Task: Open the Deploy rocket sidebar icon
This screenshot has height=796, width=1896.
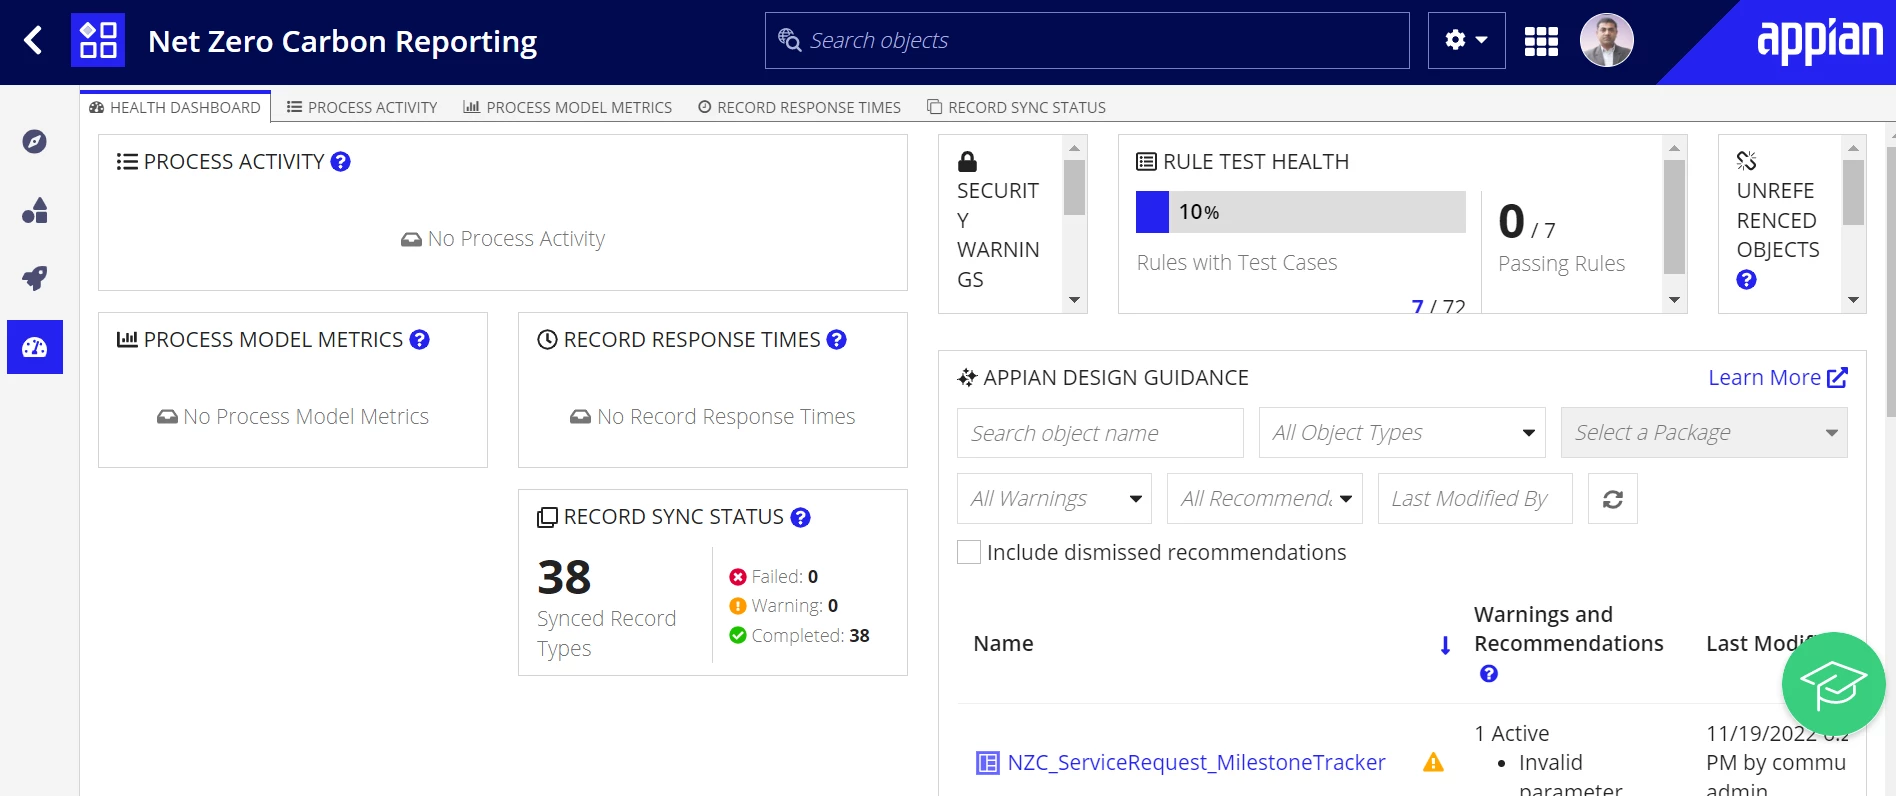Action: [x=35, y=278]
